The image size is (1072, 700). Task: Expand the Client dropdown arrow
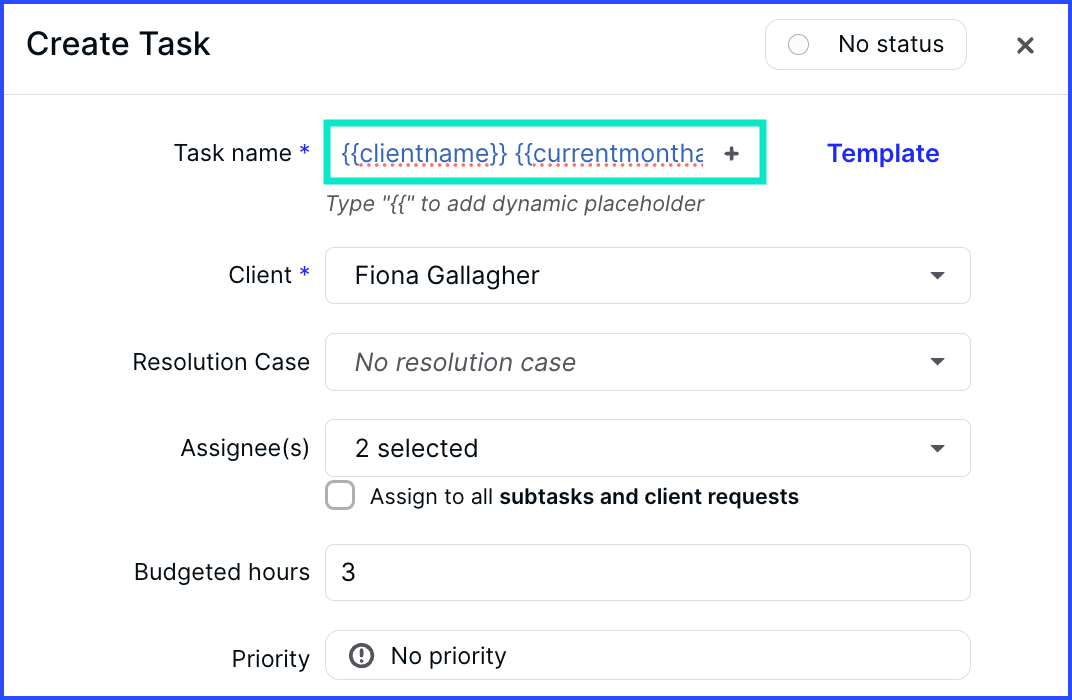(x=937, y=275)
